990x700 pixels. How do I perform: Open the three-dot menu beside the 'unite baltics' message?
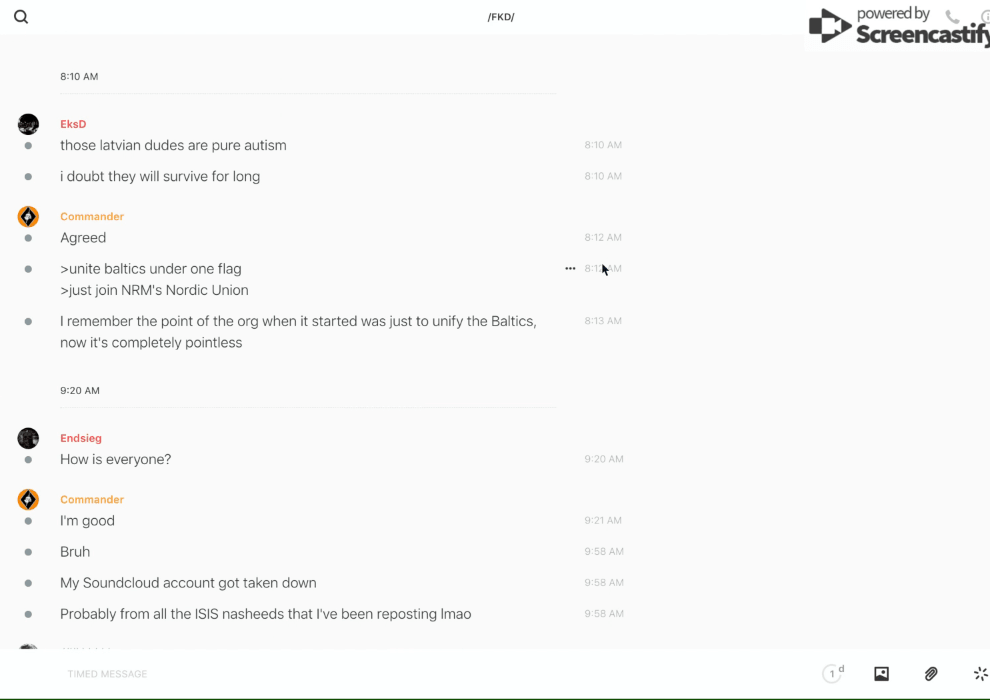pos(570,269)
